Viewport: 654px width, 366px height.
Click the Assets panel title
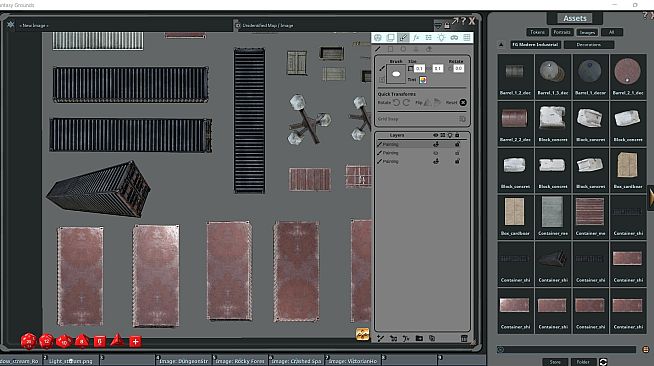tap(575, 18)
